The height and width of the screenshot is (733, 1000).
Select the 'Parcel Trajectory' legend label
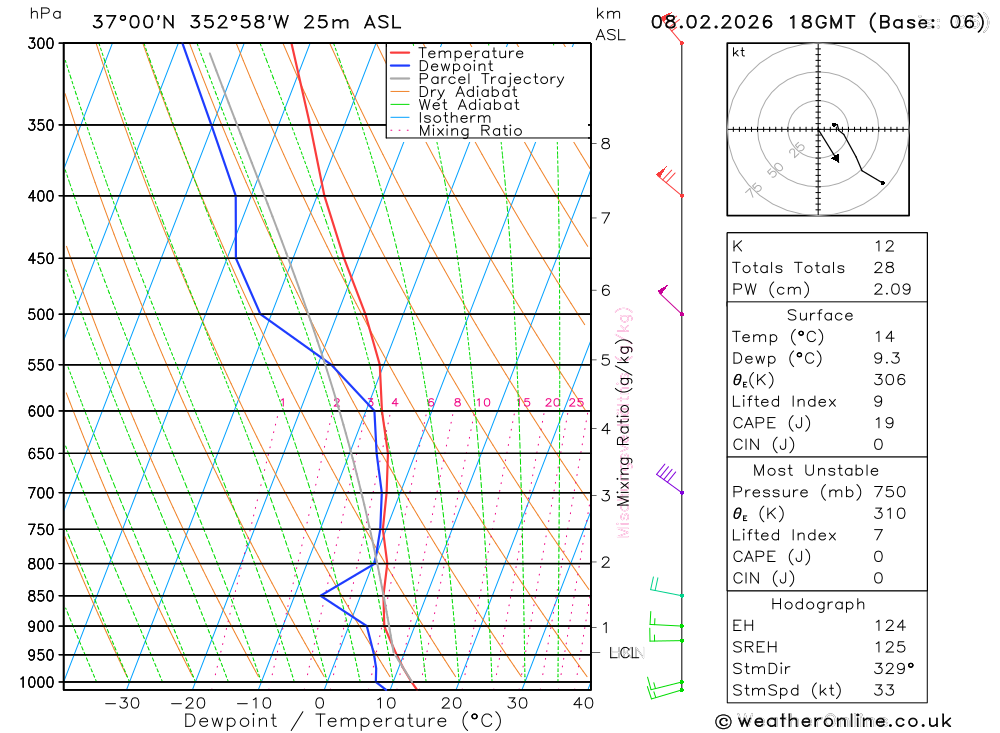tap(491, 79)
